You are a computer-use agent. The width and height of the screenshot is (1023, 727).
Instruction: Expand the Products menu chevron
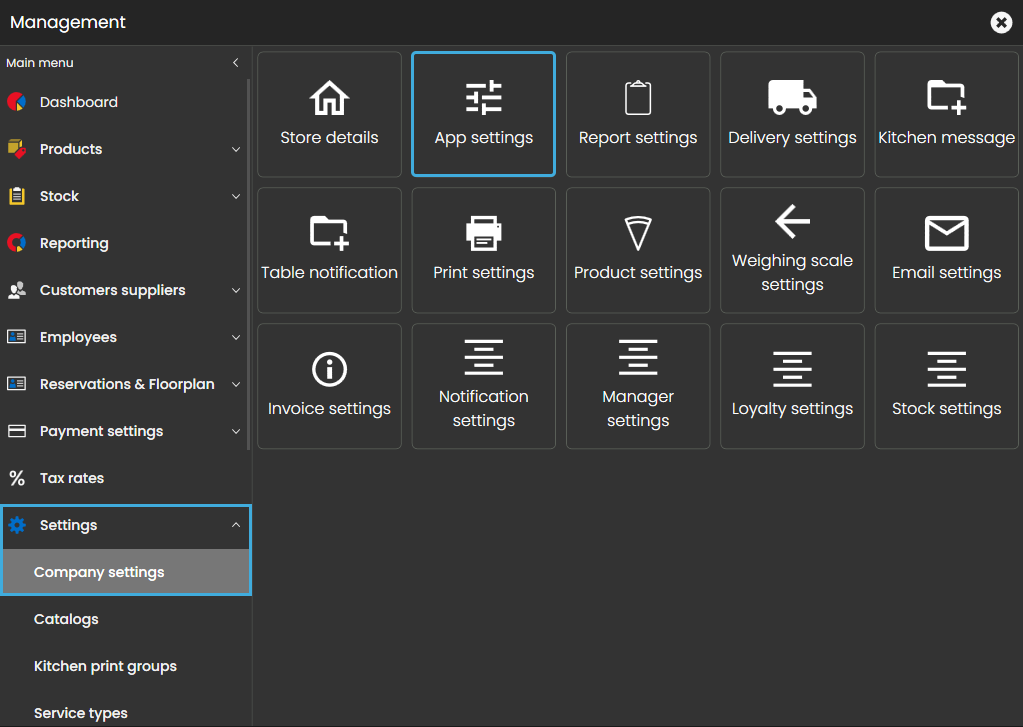pyautogui.click(x=236, y=150)
